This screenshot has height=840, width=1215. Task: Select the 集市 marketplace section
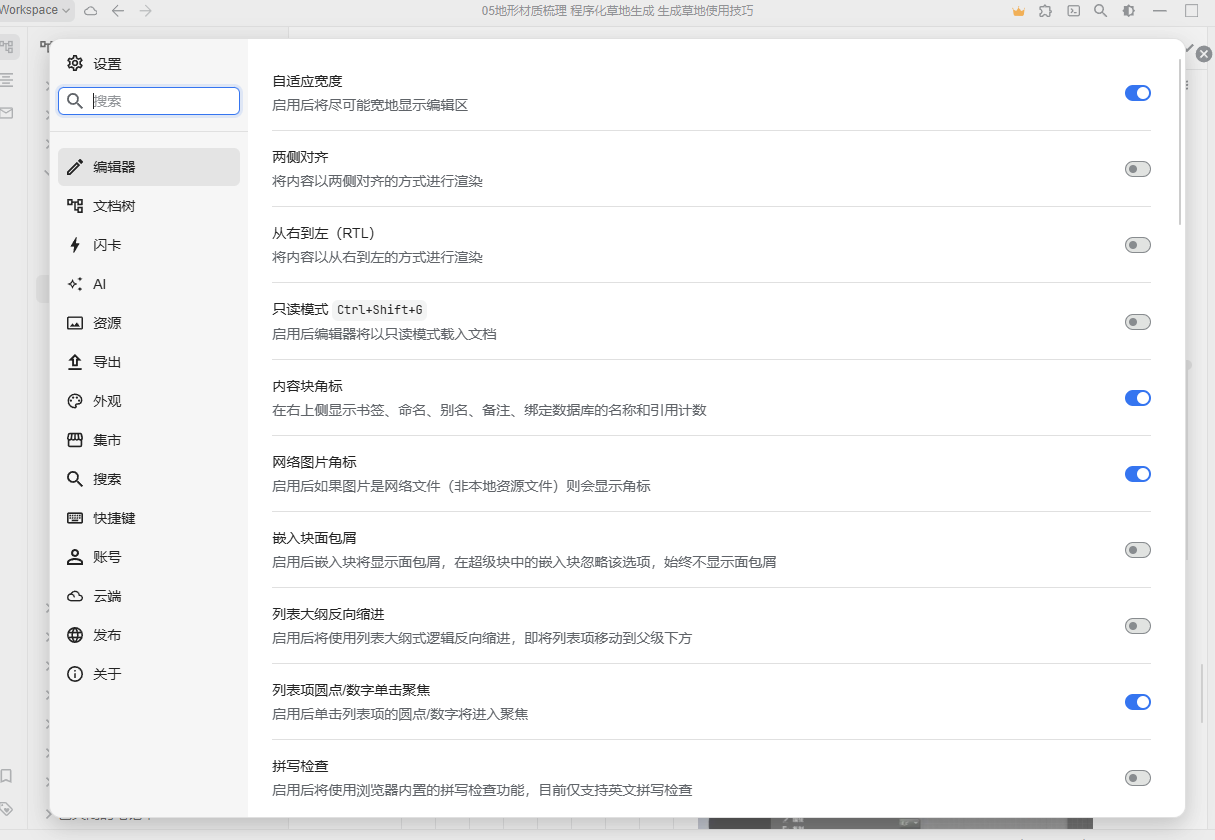click(x=107, y=440)
